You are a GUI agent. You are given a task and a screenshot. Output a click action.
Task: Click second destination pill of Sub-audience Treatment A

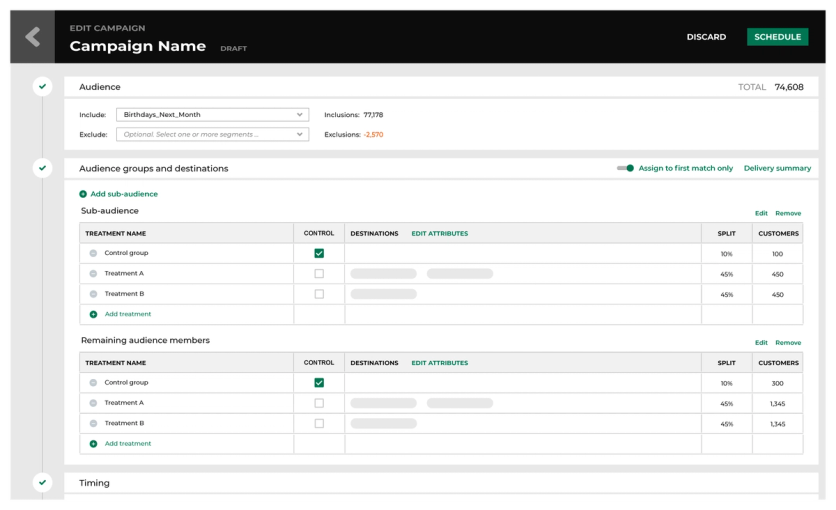[460, 274]
